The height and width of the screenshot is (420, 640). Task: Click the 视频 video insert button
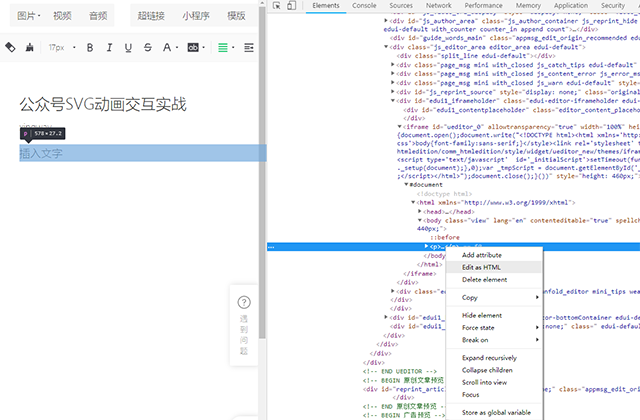tap(62, 16)
